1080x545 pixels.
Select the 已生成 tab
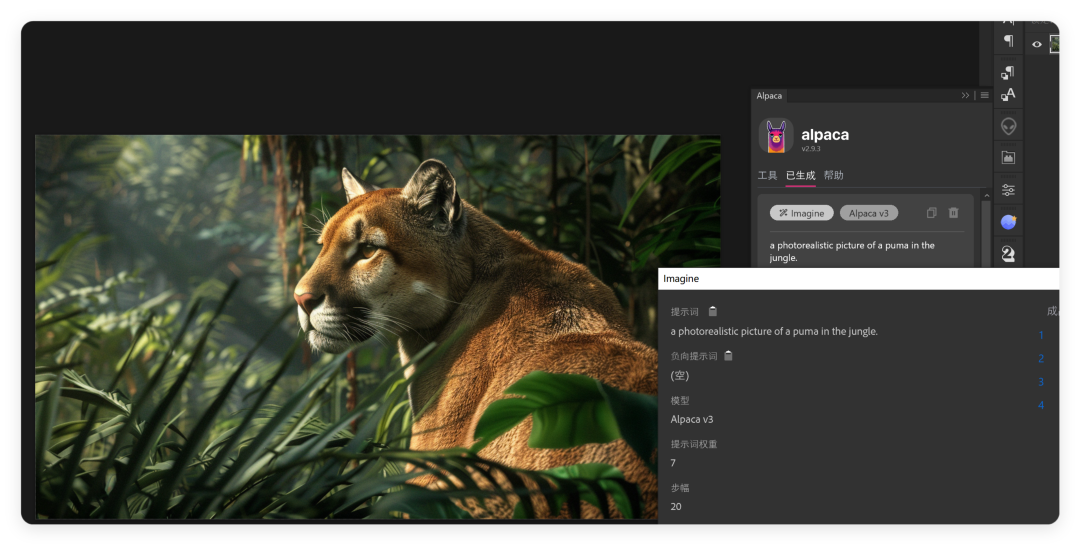800,176
